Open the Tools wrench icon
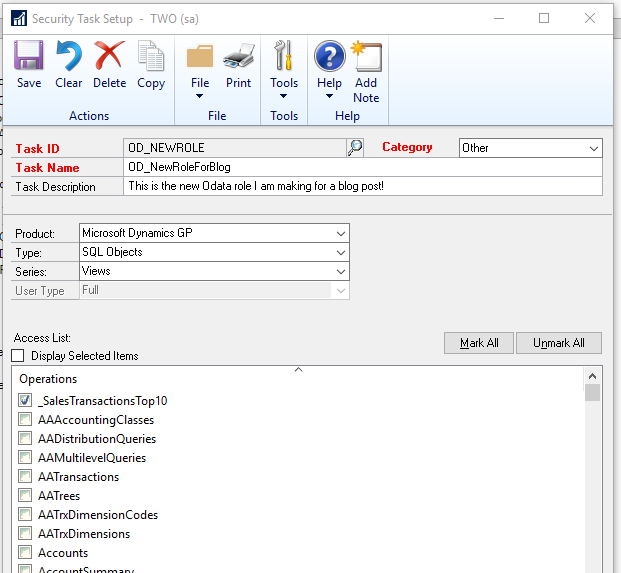Image resolution: width=621 pixels, height=573 pixels. [x=284, y=57]
